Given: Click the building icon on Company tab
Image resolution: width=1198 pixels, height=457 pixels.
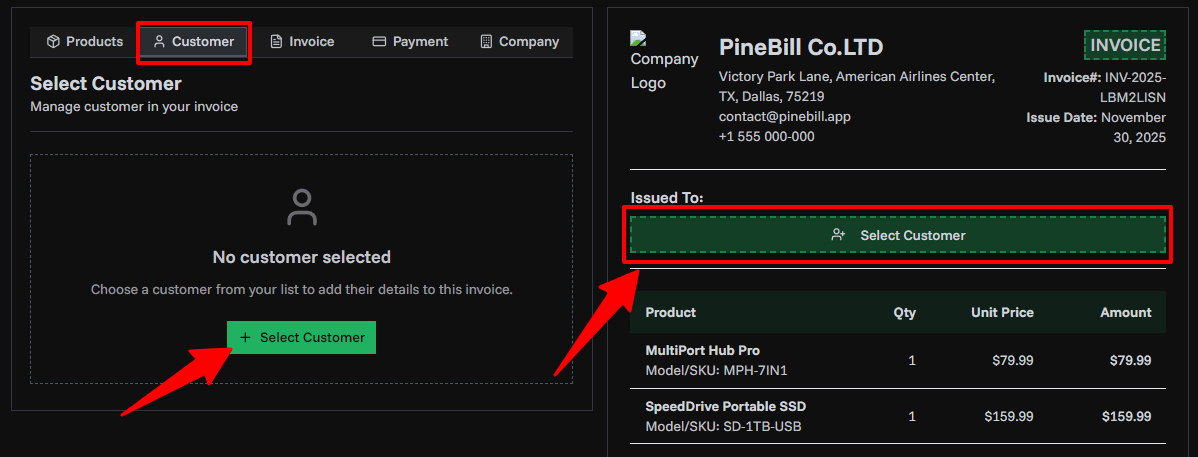Looking at the screenshot, I should 486,42.
